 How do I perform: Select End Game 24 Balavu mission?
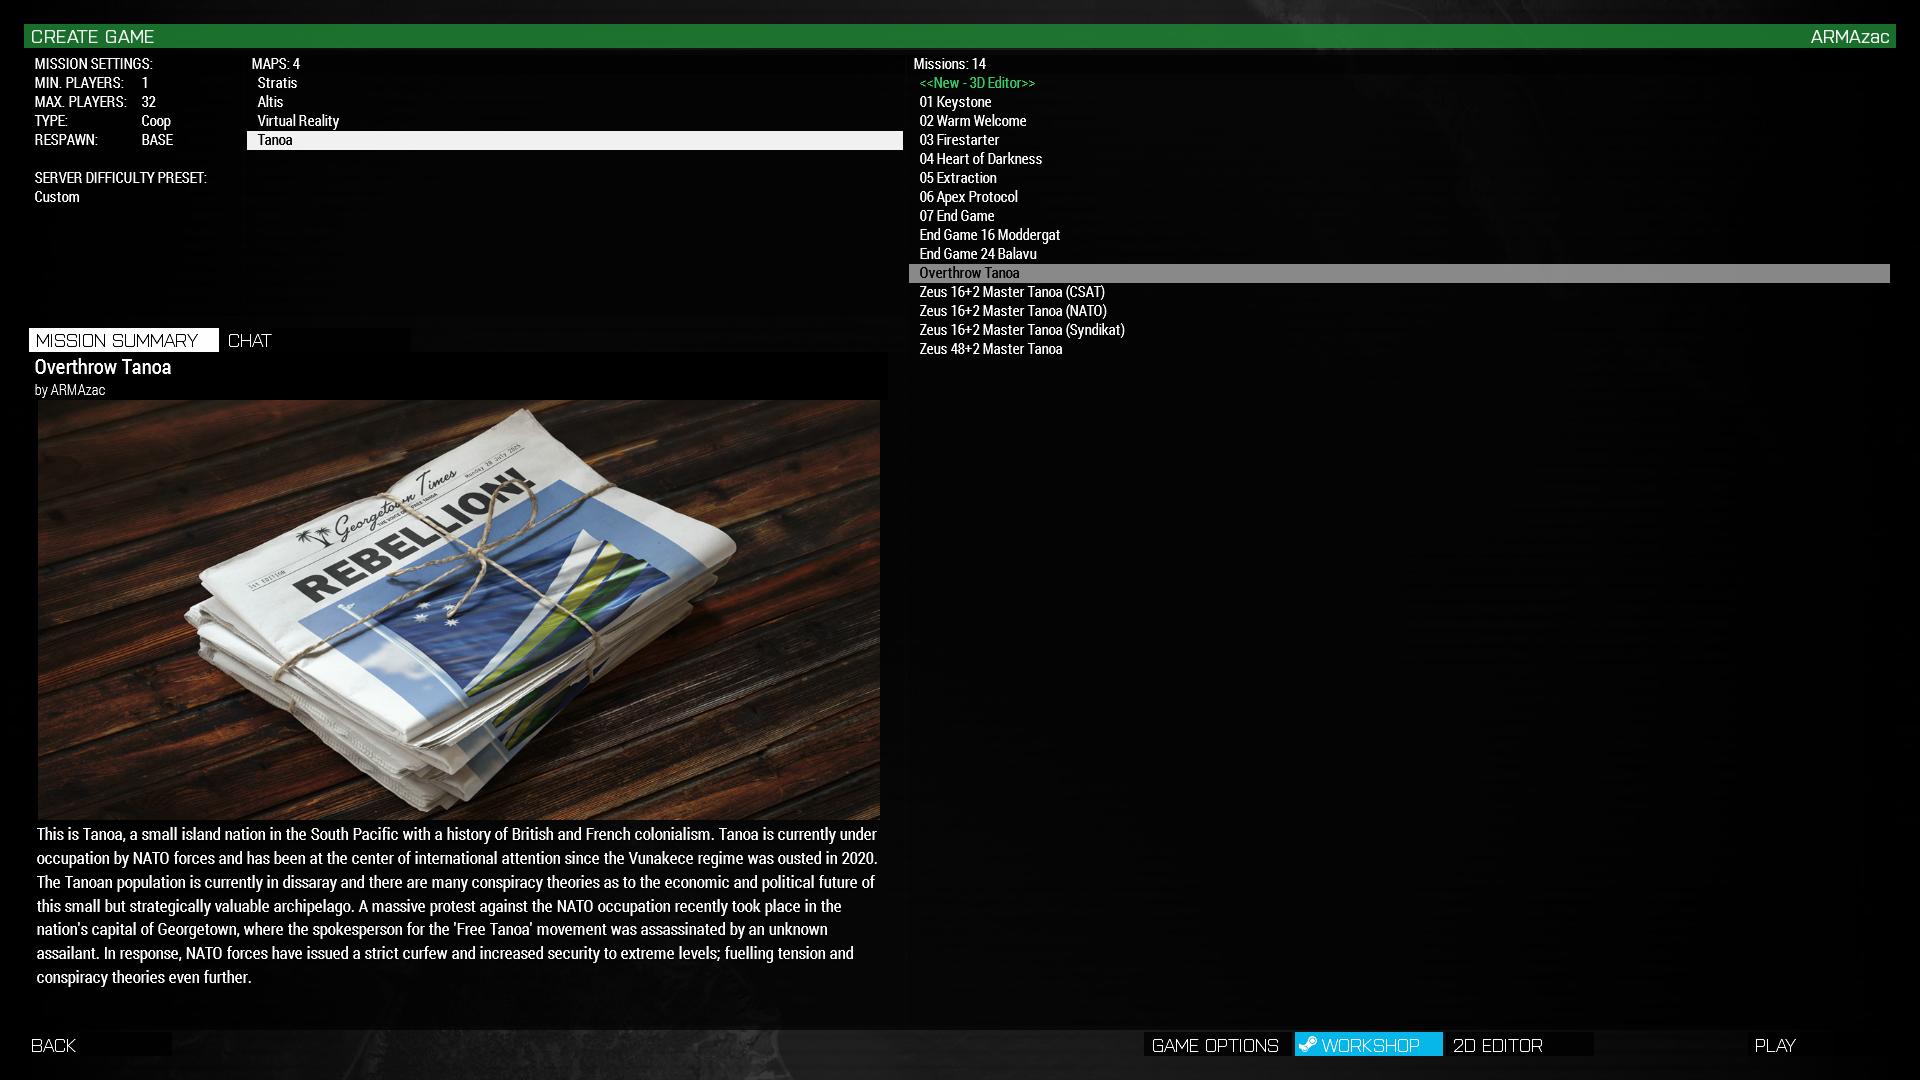pyautogui.click(x=977, y=254)
